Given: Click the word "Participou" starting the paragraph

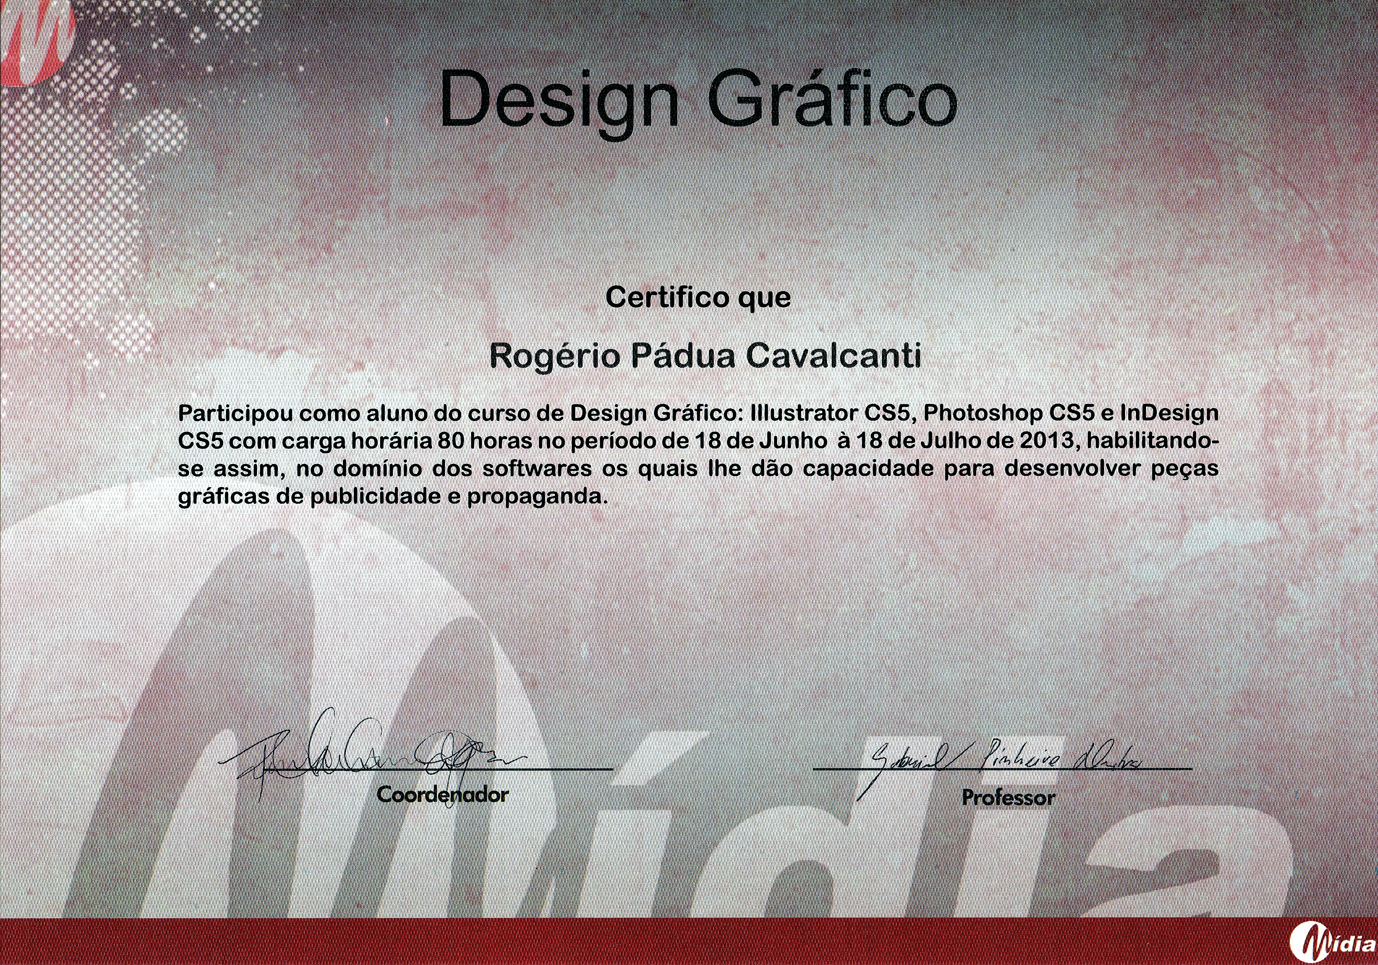Looking at the screenshot, I should pyautogui.click(x=235, y=412).
